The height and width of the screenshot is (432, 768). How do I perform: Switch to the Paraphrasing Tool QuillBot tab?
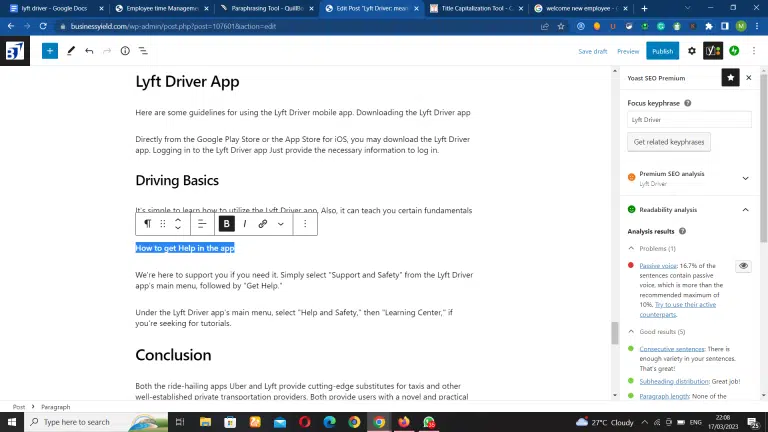click(x=265, y=8)
